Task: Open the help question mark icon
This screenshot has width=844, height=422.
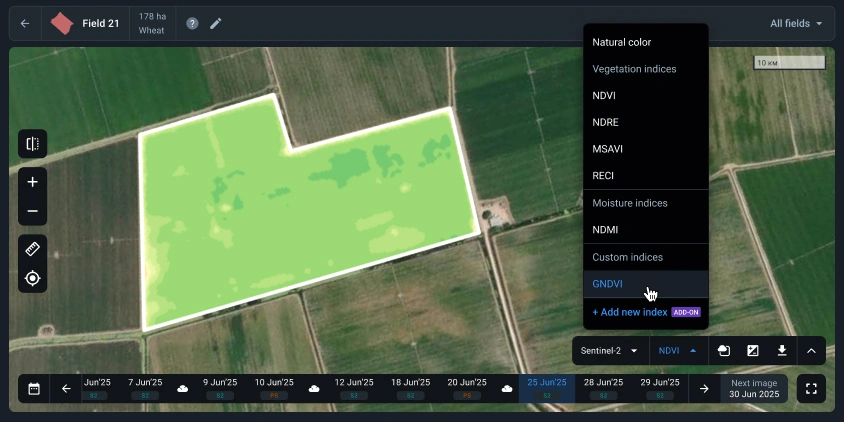Action: (x=192, y=23)
